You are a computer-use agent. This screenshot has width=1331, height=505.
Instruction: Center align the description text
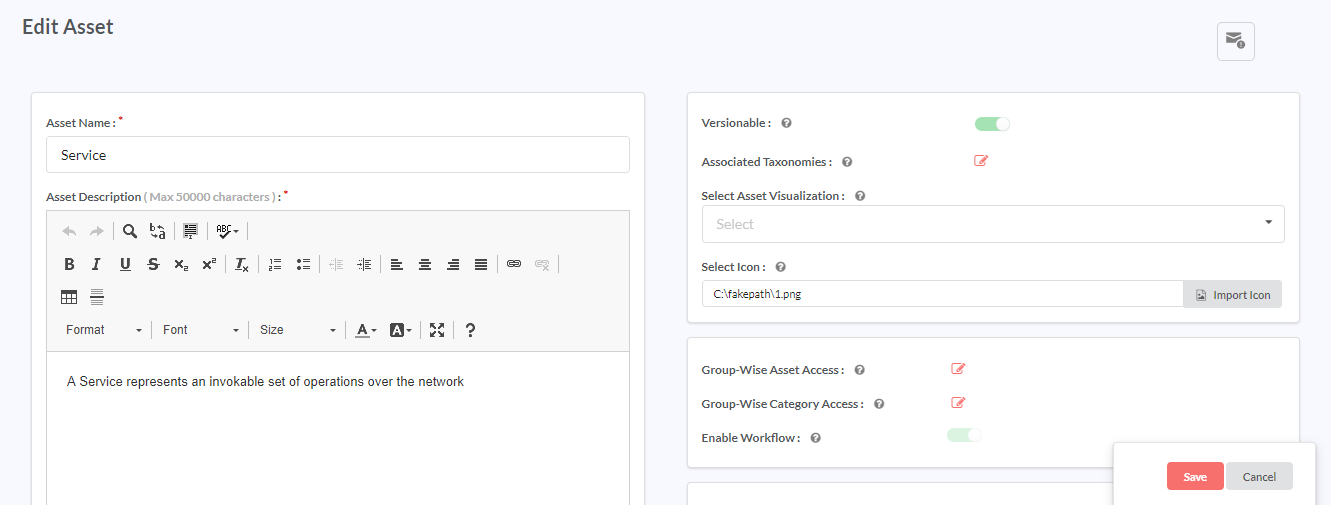pyautogui.click(x=425, y=265)
